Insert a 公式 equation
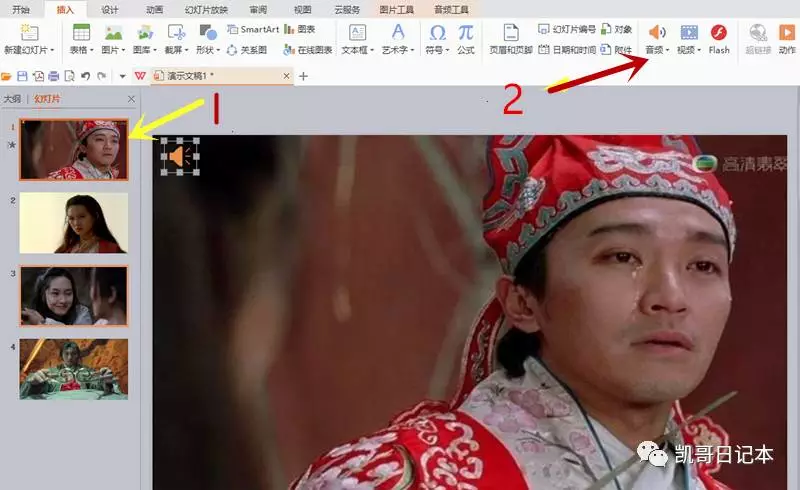Viewport: 800px width, 490px height. [465, 38]
